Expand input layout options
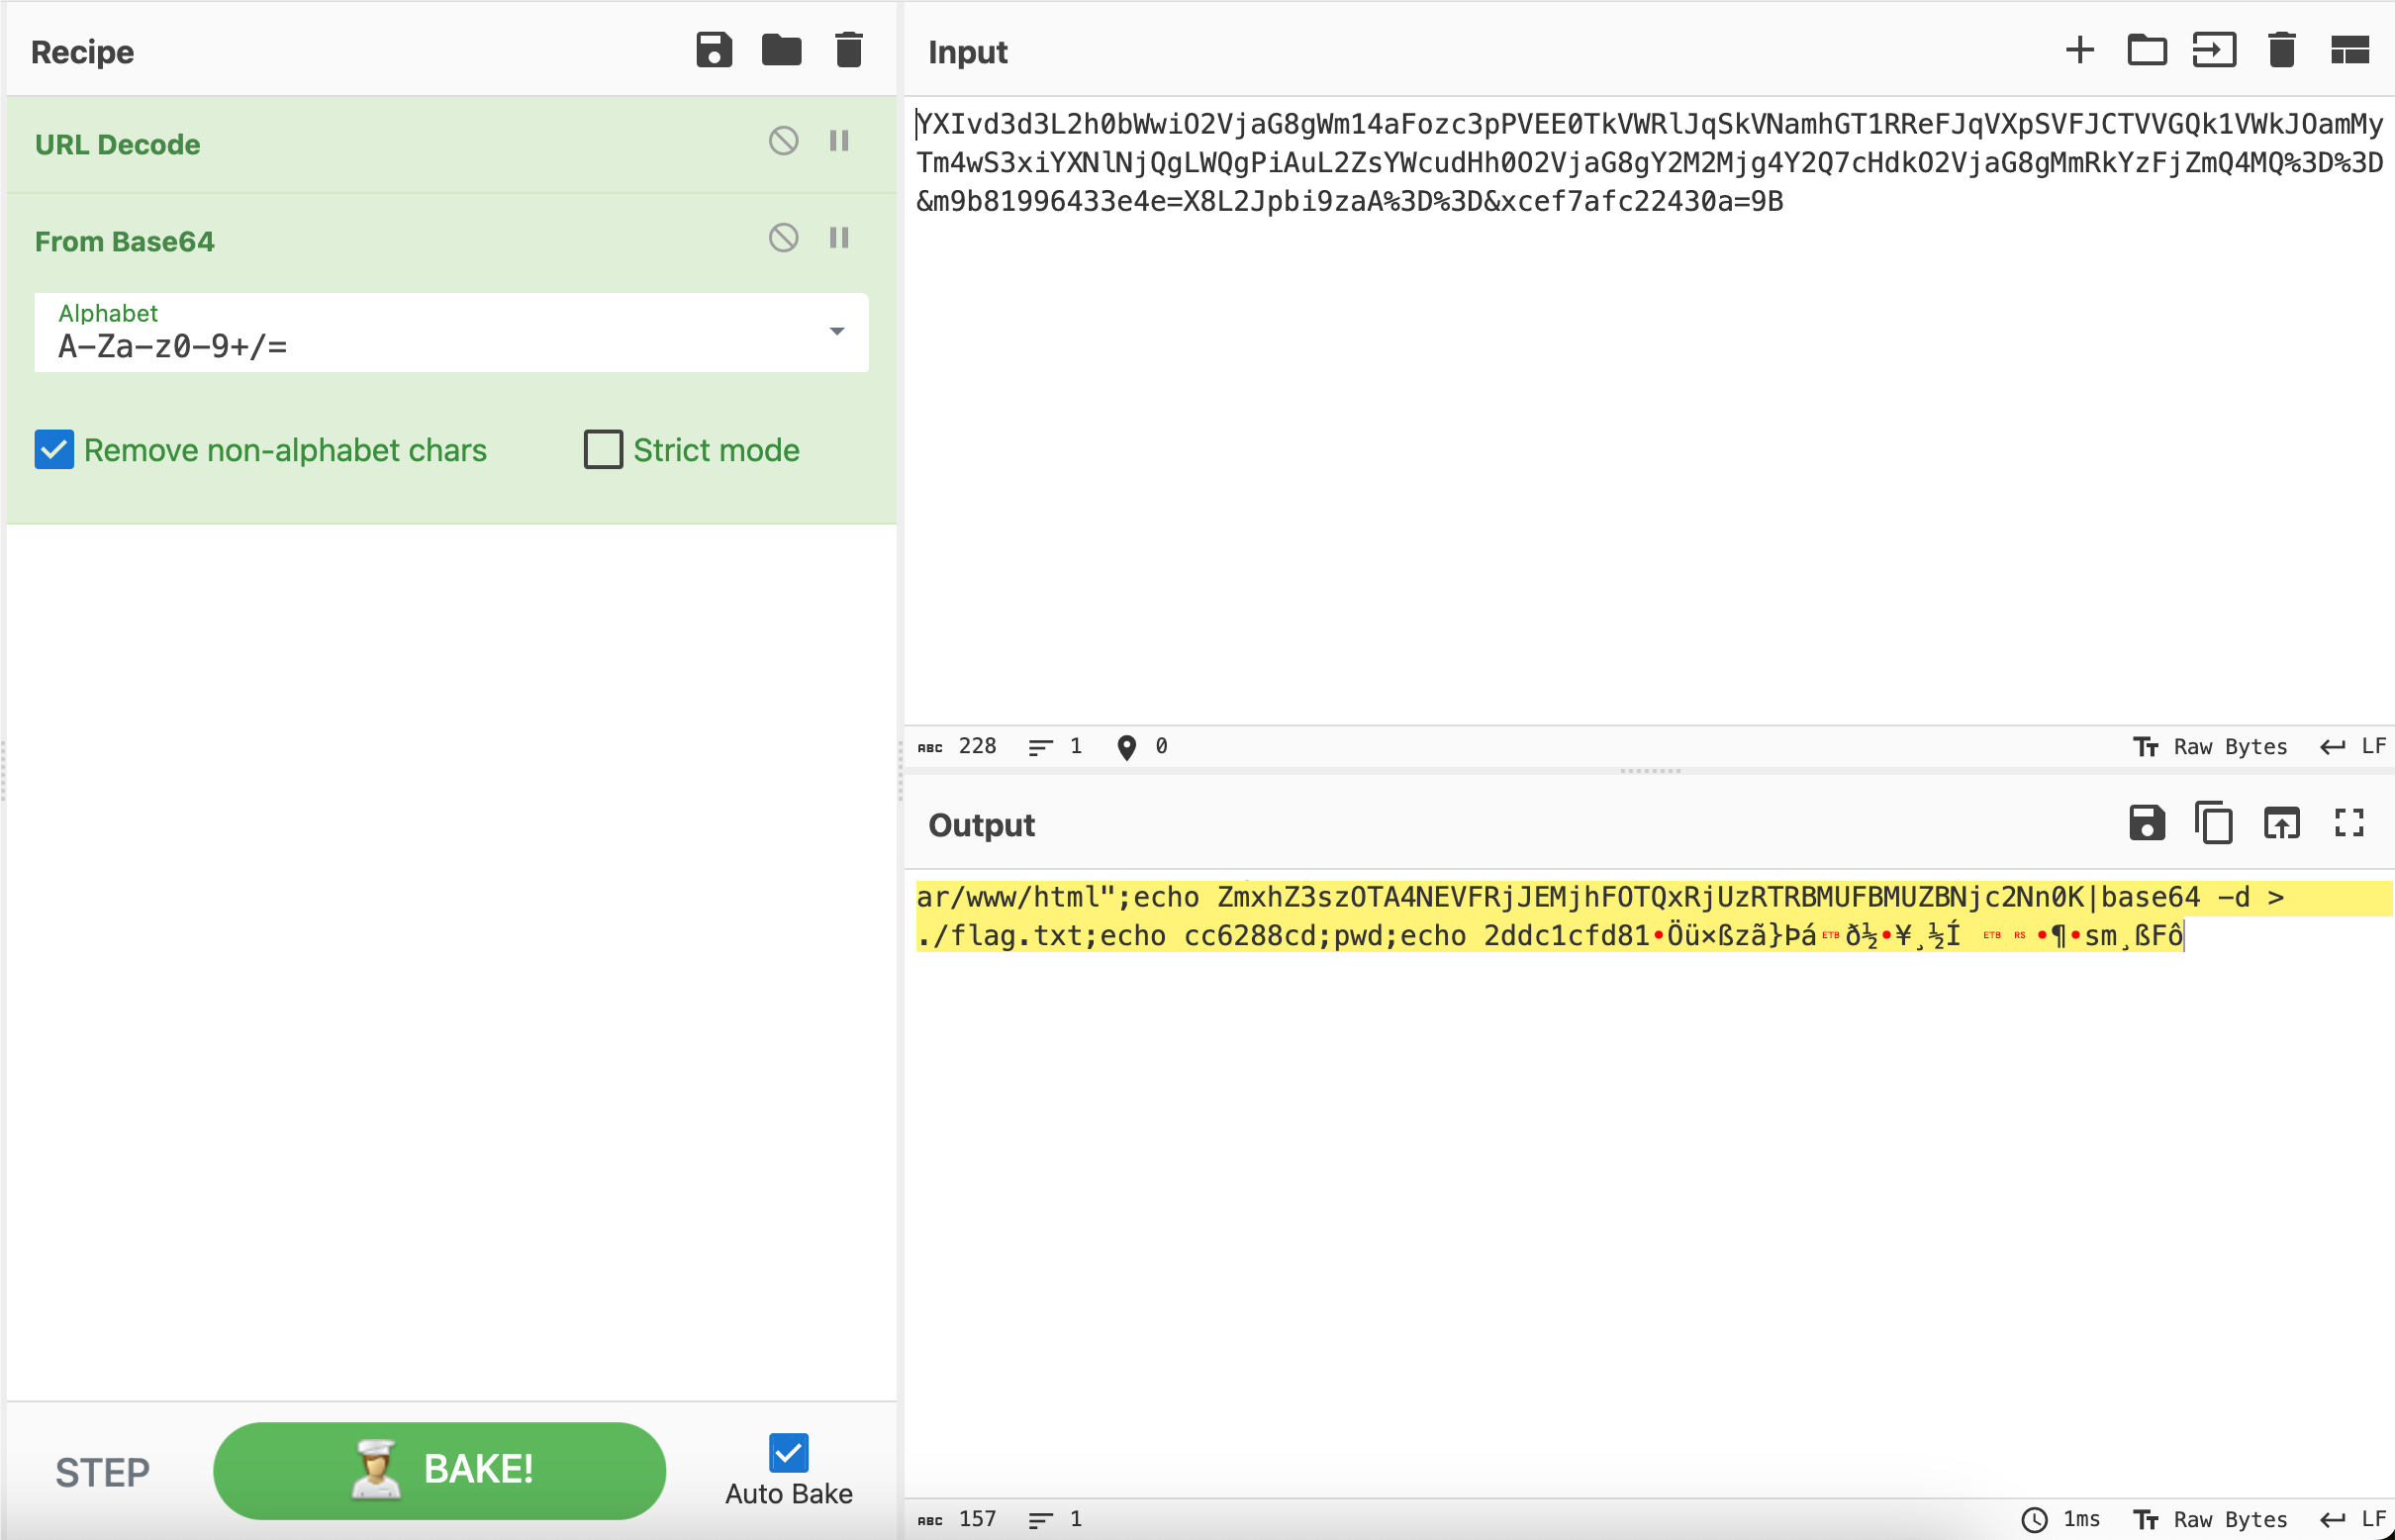This screenshot has height=1540, width=2395. pos(2351,50)
